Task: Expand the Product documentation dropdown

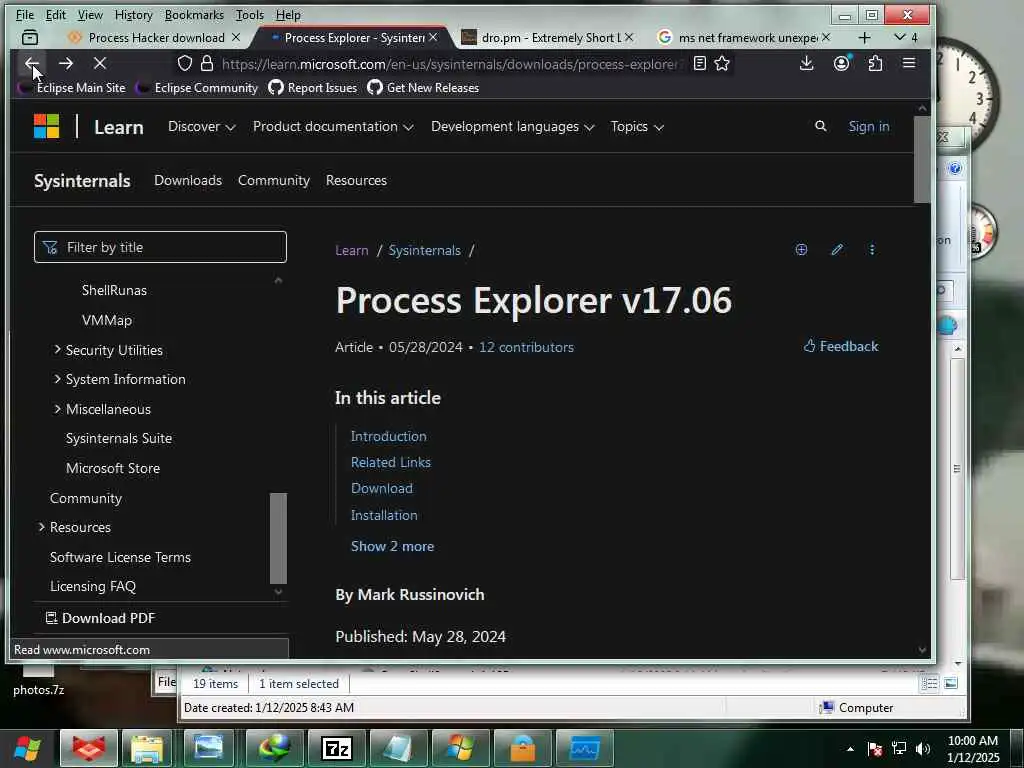Action: click(333, 127)
